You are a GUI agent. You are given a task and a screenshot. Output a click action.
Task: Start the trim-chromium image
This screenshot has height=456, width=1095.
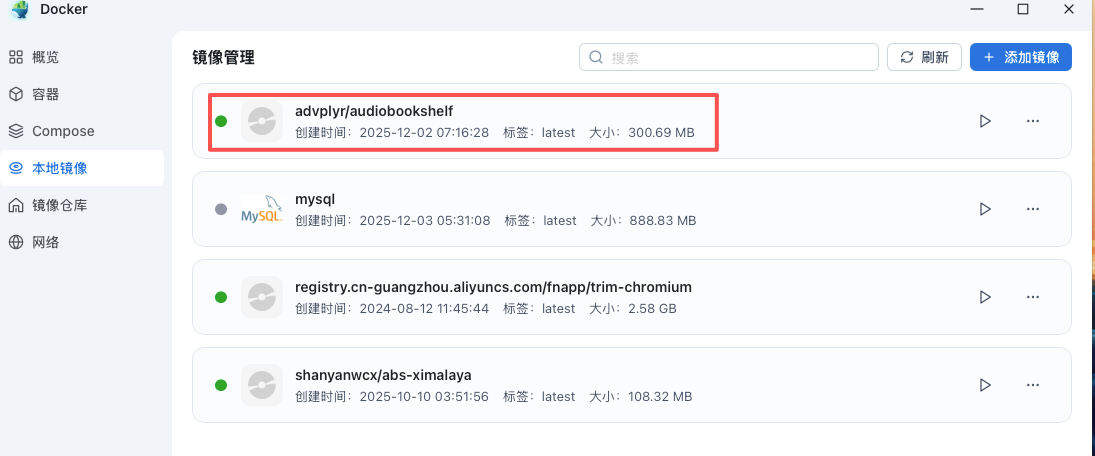click(985, 297)
